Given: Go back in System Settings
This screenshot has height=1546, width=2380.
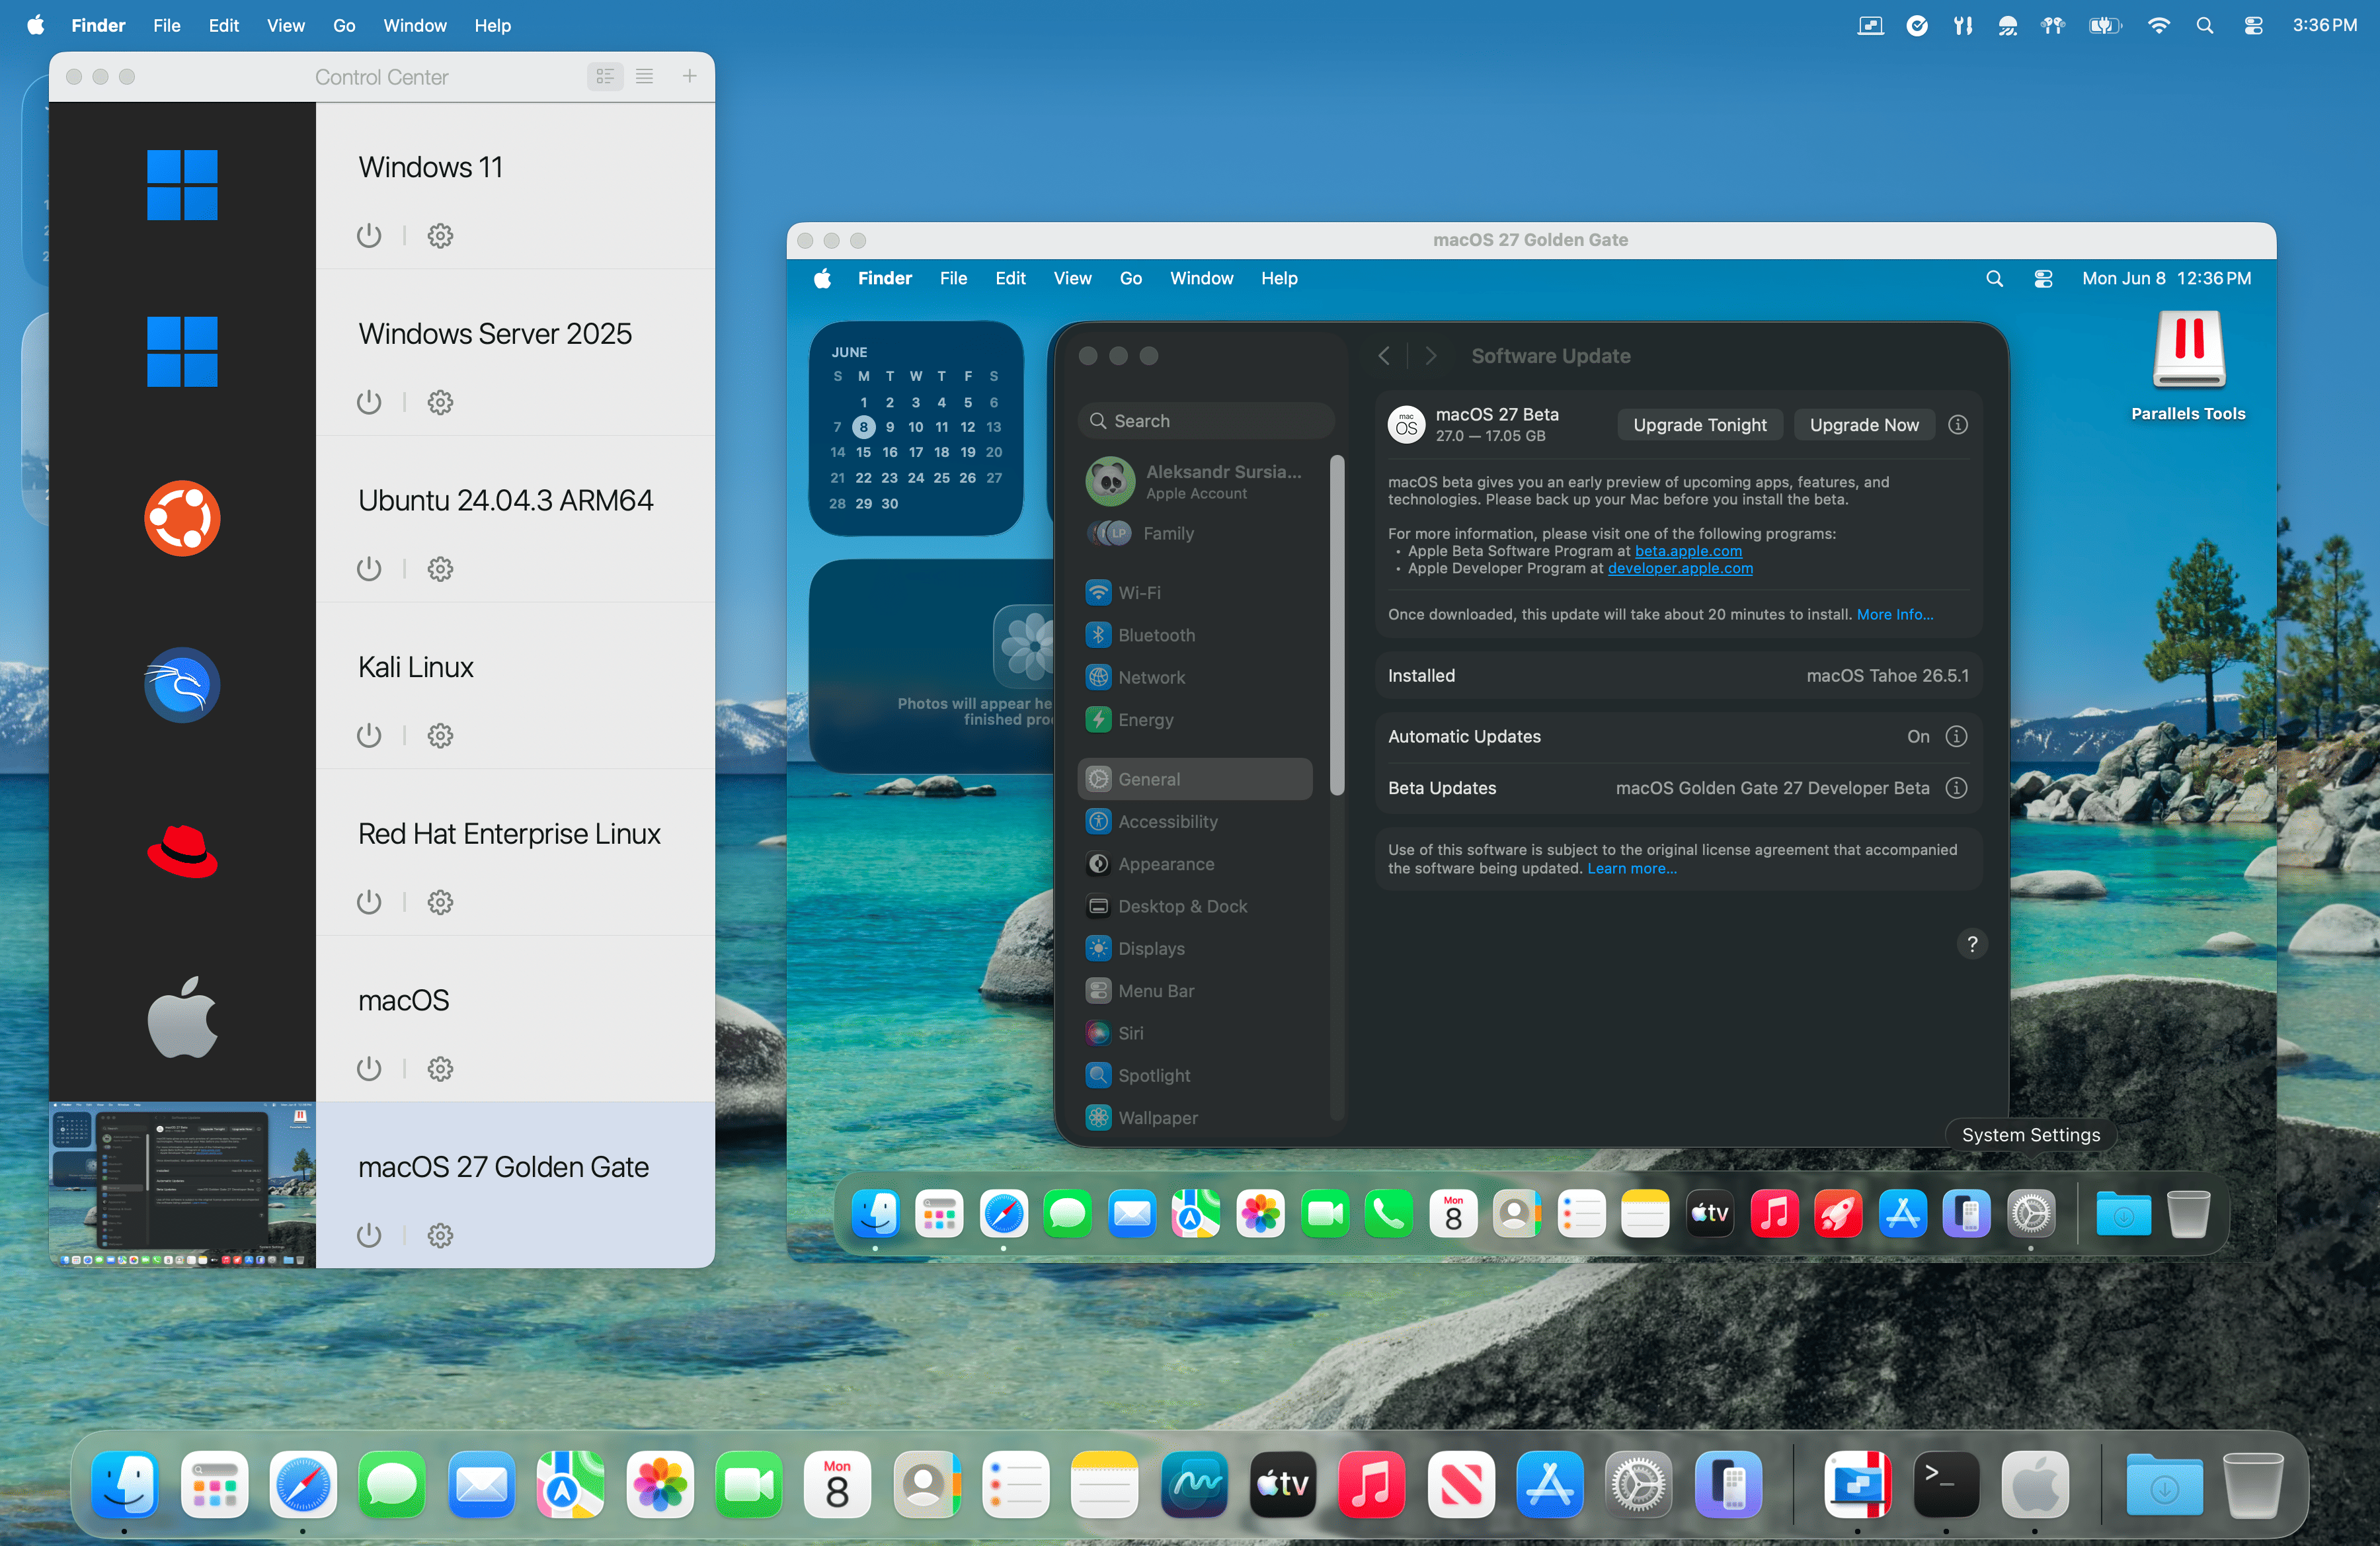Looking at the screenshot, I should point(1384,356).
